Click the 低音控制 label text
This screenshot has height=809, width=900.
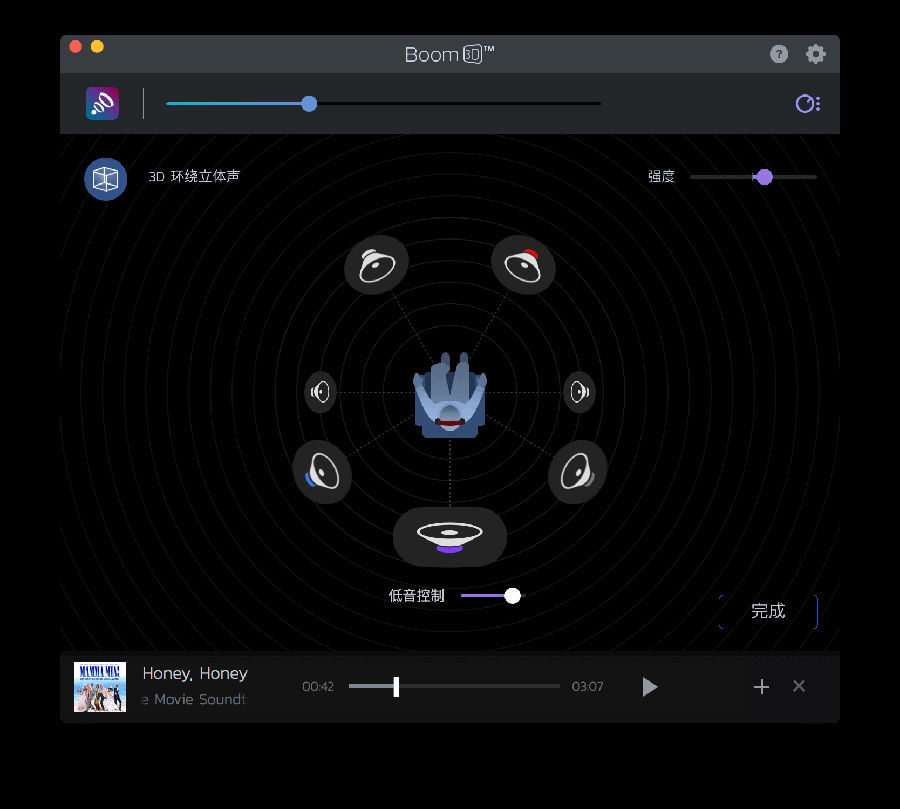[x=417, y=596]
